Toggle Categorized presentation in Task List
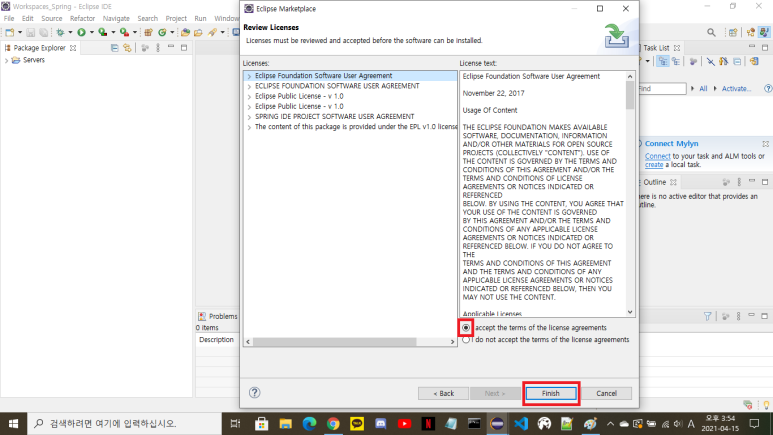The height and width of the screenshot is (435, 773). (x=663, y=61)
